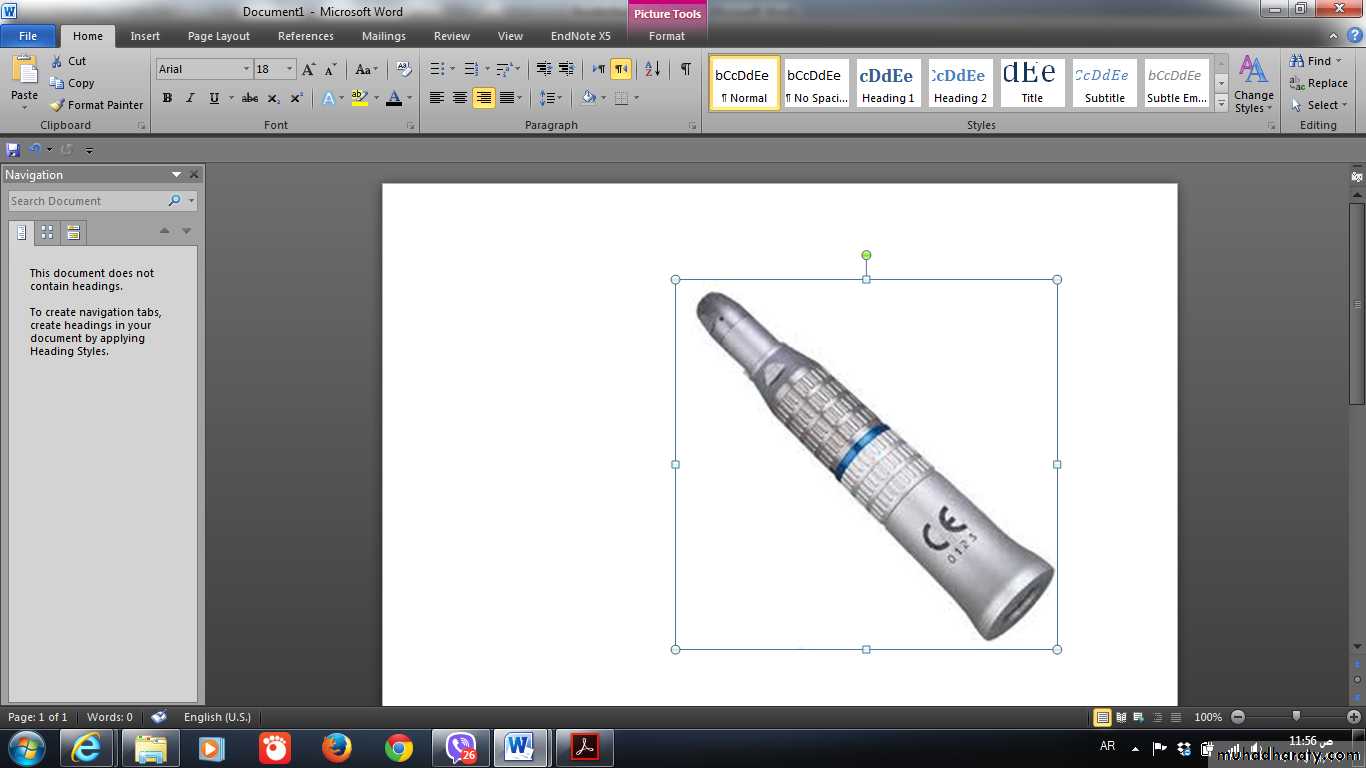The height and width of the screenshot is (768, 1366).
Task: Click the Cut scissors icon
Action: pyautogui.click(x=57, y=61)
